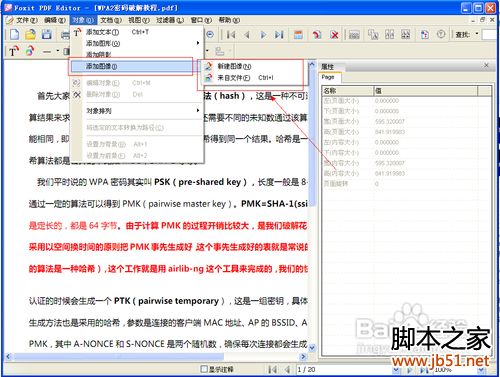This screenshot has width=500, height=377.
Task: Toggle the 显示注释 checkbox
Action: point(204,369)
